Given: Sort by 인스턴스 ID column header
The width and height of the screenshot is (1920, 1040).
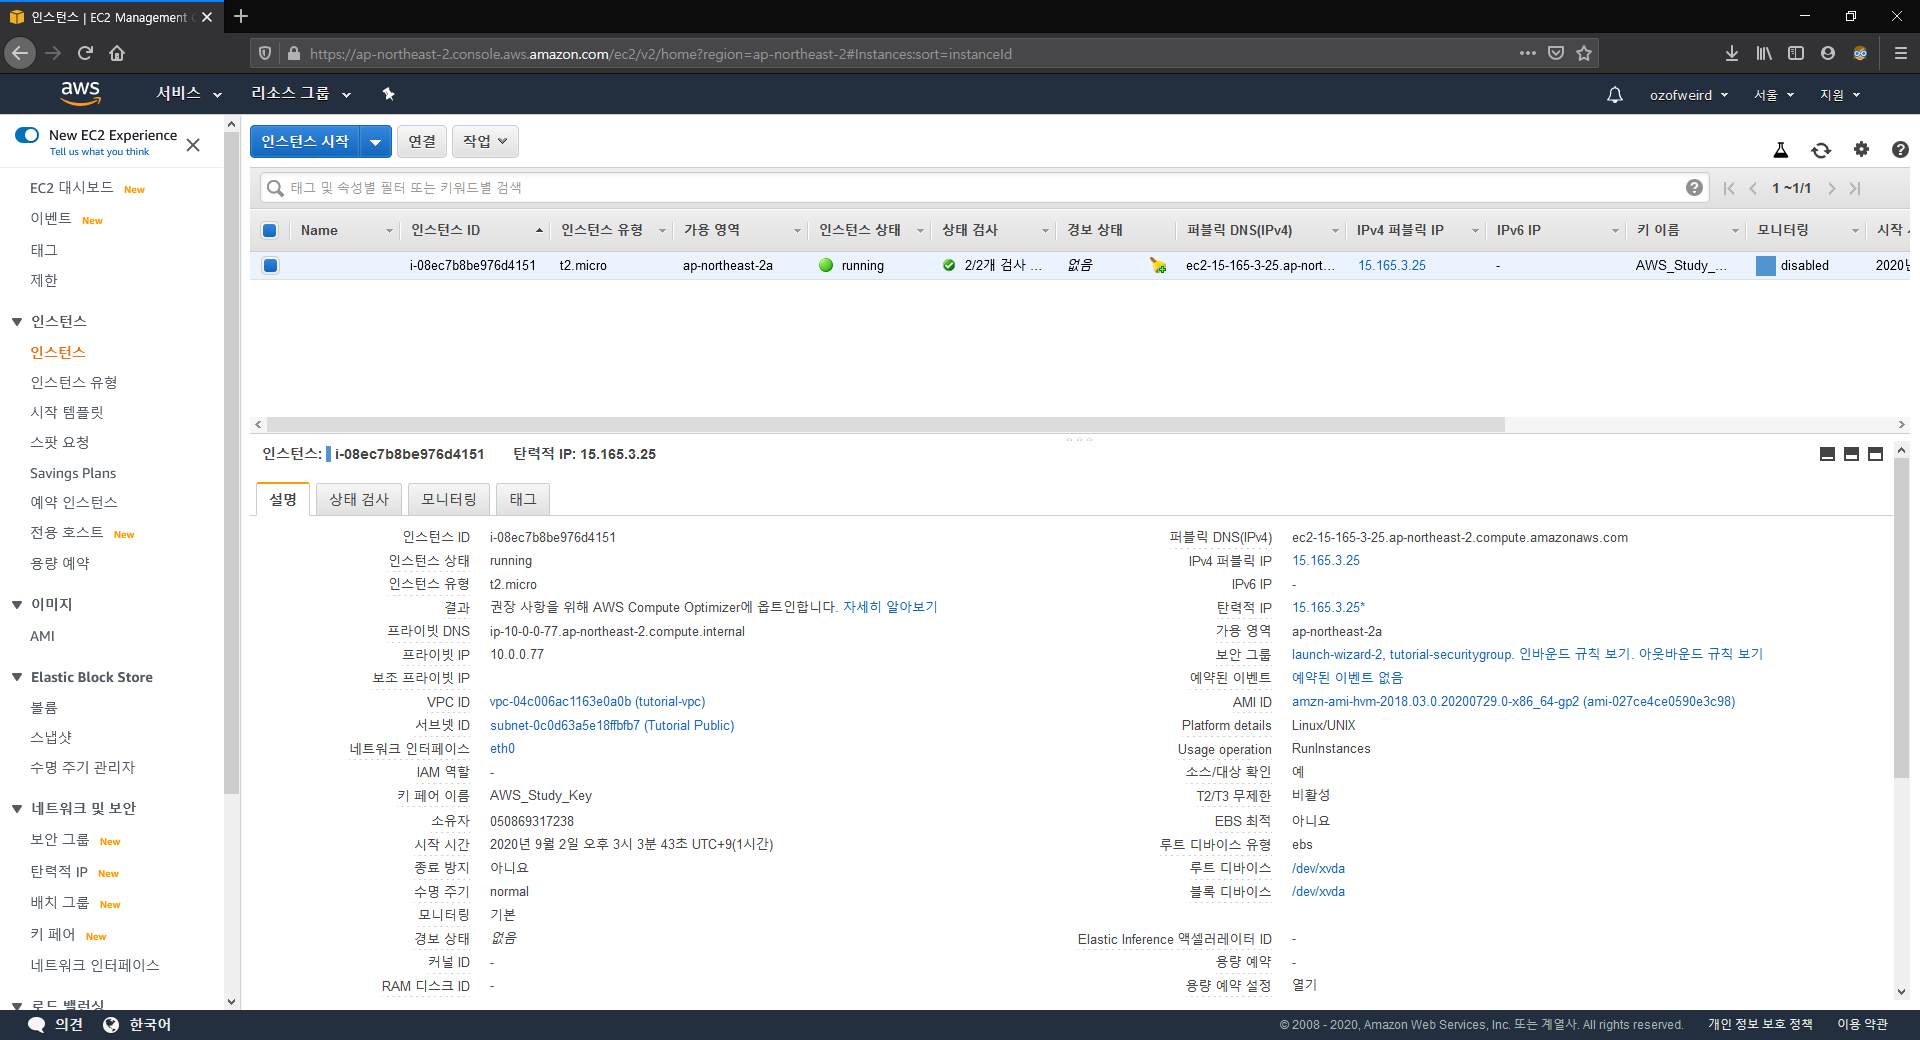Looking at the screenshot, I should click(476, 230).
